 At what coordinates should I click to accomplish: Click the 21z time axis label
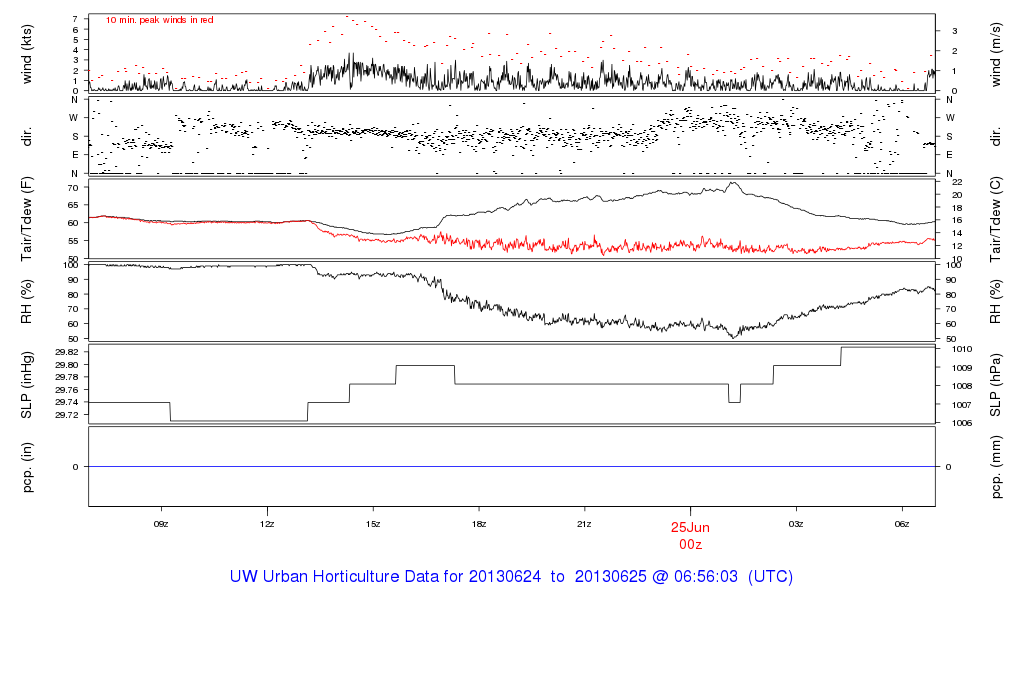pos(584,524)
